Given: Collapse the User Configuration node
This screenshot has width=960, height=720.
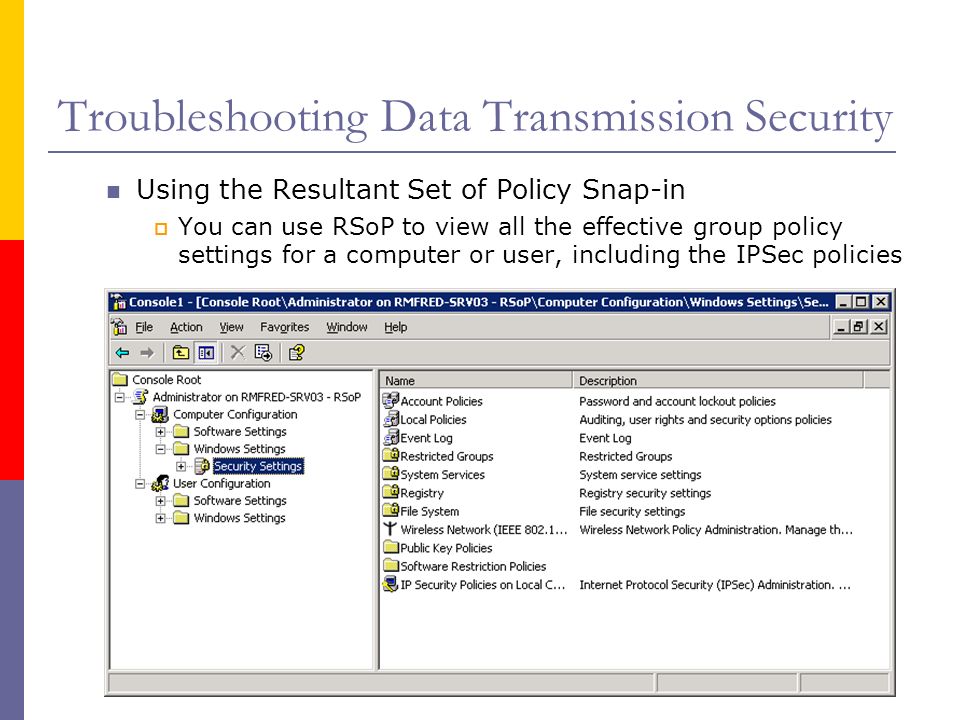Looking at the screenshot, I should coord(140,484).
